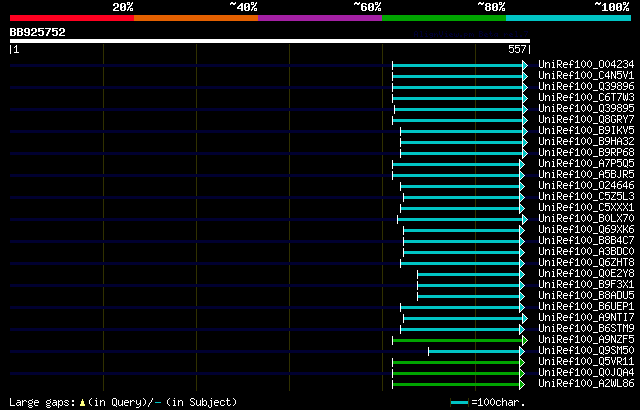Click the white query sequence bar
This screenshot has height=410, width=640.
click(x=270, y=41)
